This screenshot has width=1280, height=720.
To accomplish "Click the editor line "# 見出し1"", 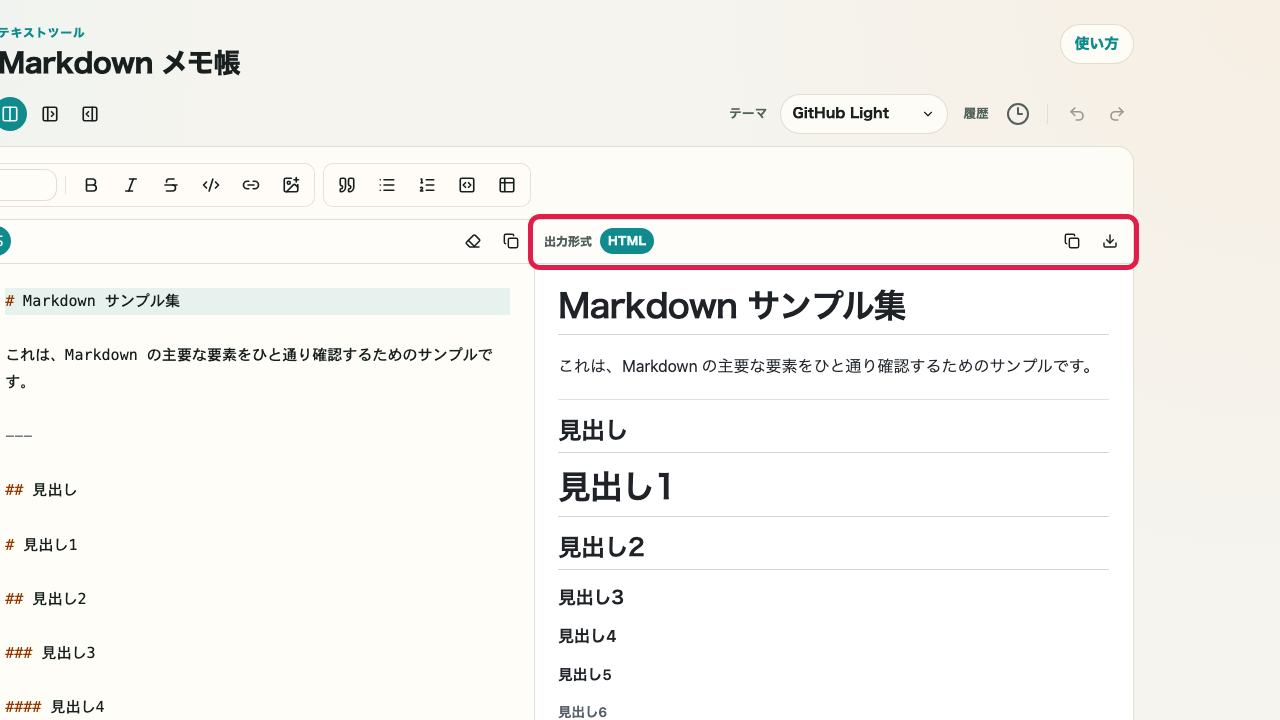I will click(41, 545).
